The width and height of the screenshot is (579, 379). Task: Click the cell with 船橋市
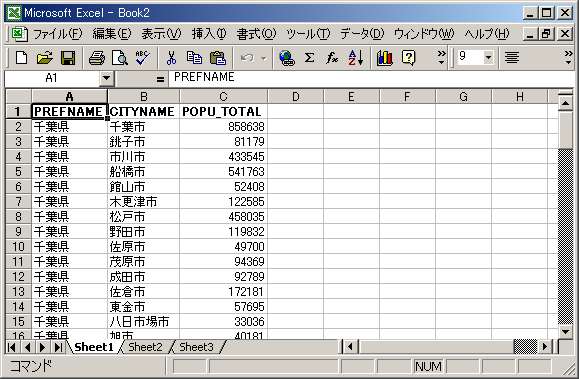coord(143,171)
